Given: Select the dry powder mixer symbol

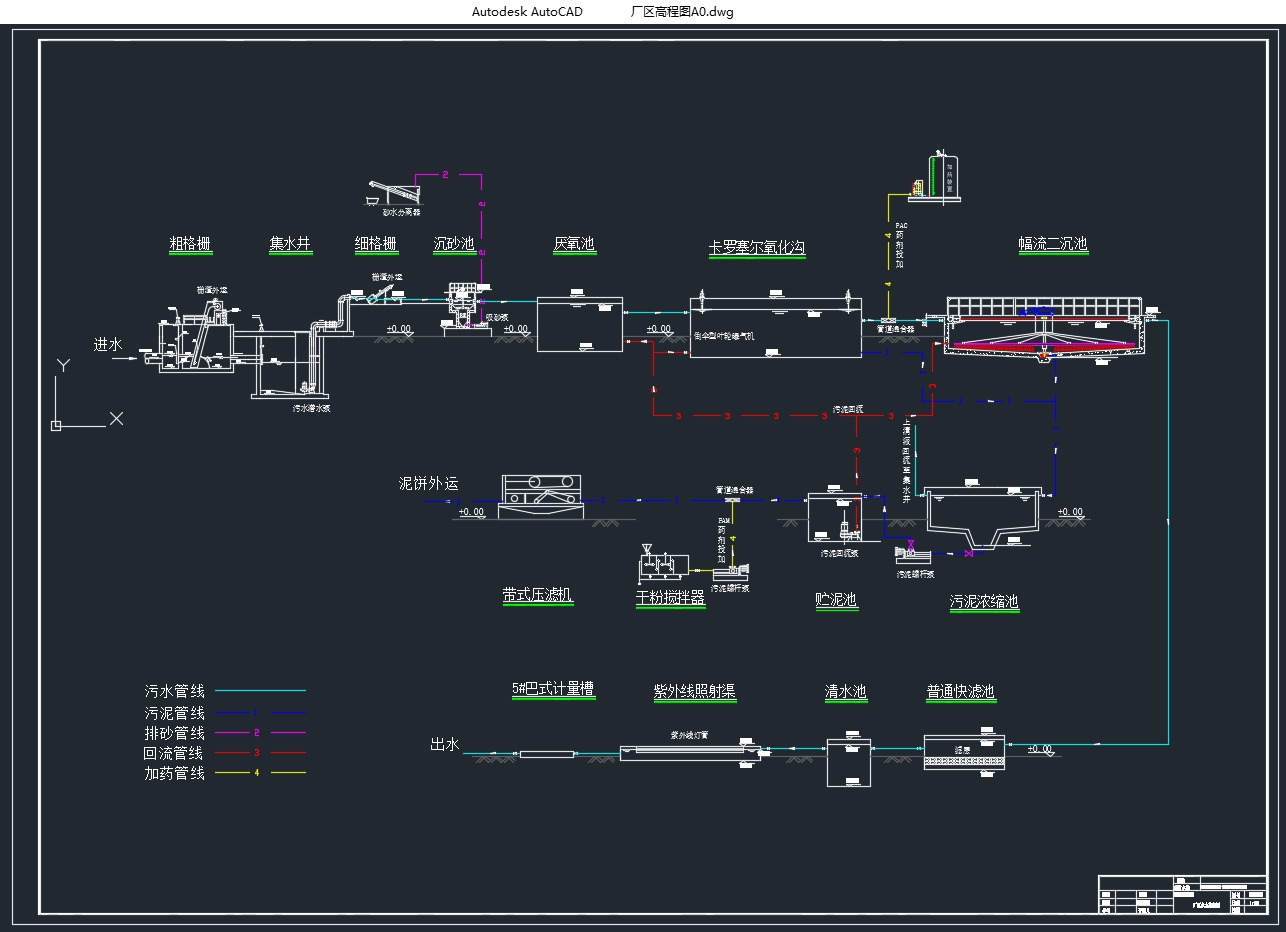Looking at the screenshot, I should pos(662,566).
